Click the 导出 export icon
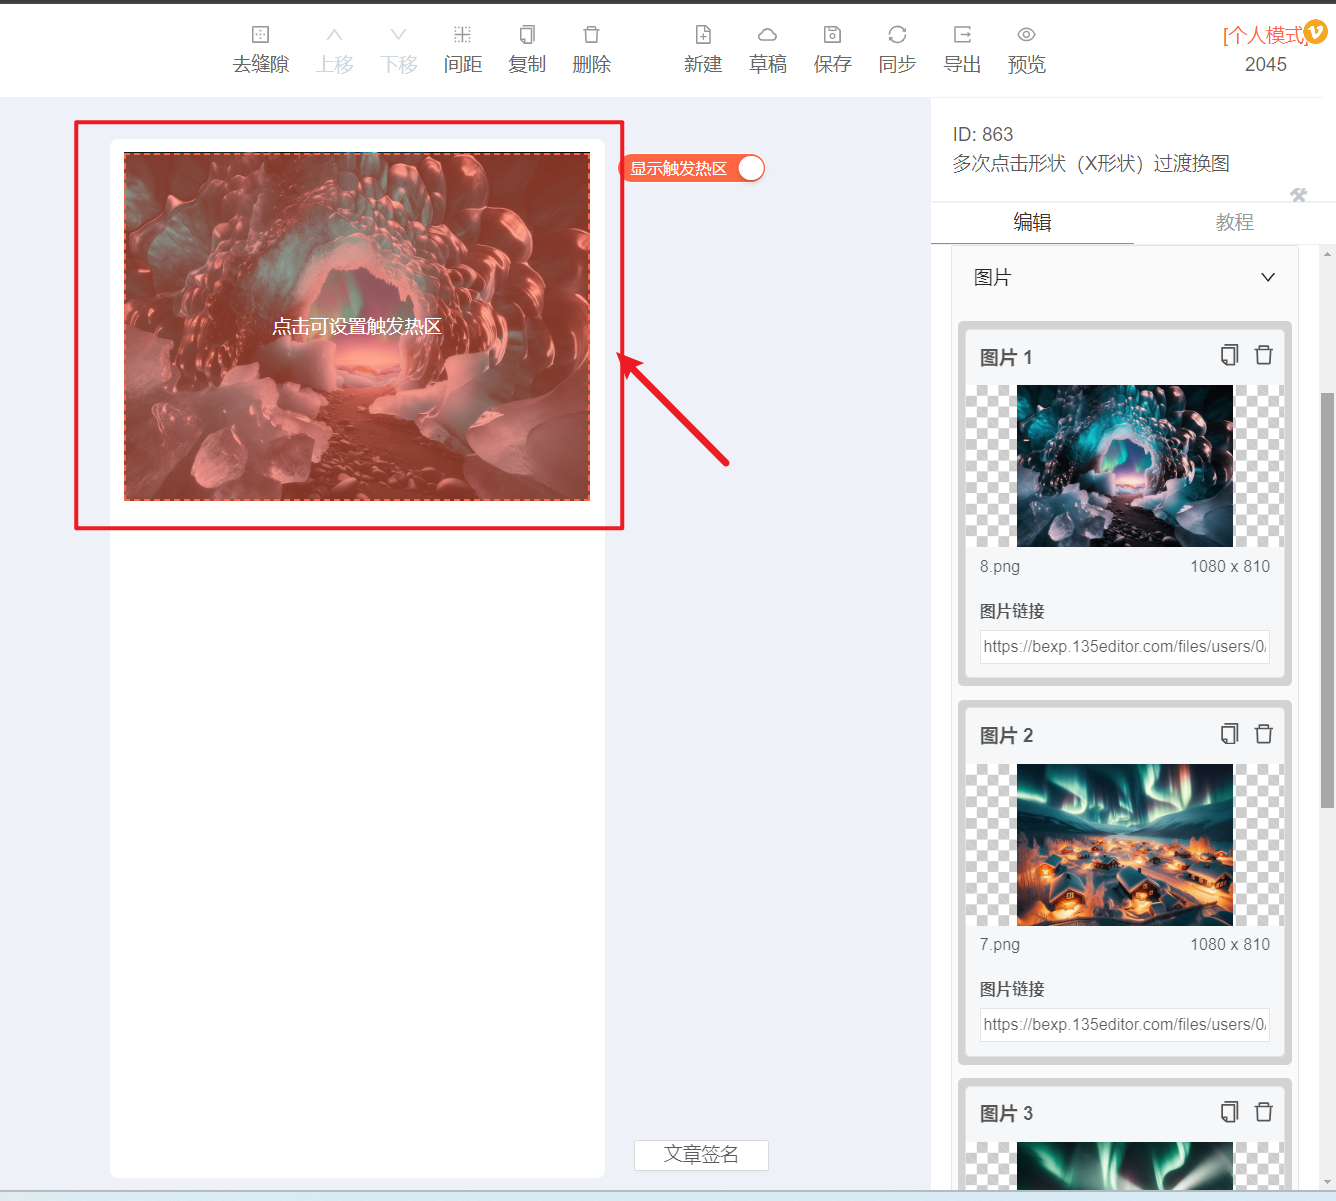This screenshot has height=1201, width=1336. (962, 35)
